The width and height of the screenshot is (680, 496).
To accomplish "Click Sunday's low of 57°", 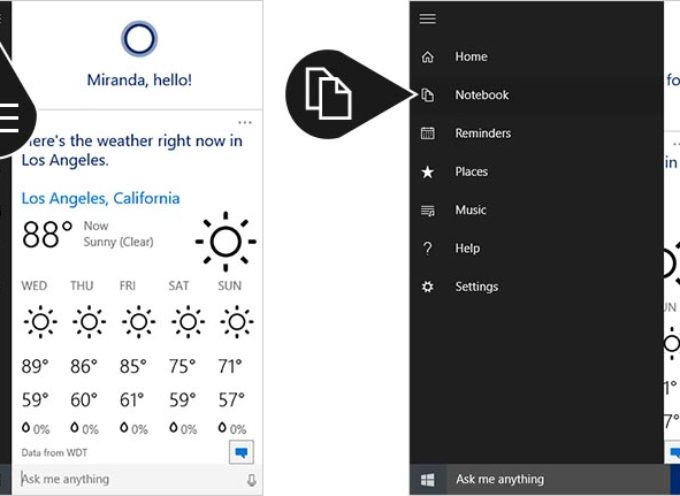I will 231,400.
